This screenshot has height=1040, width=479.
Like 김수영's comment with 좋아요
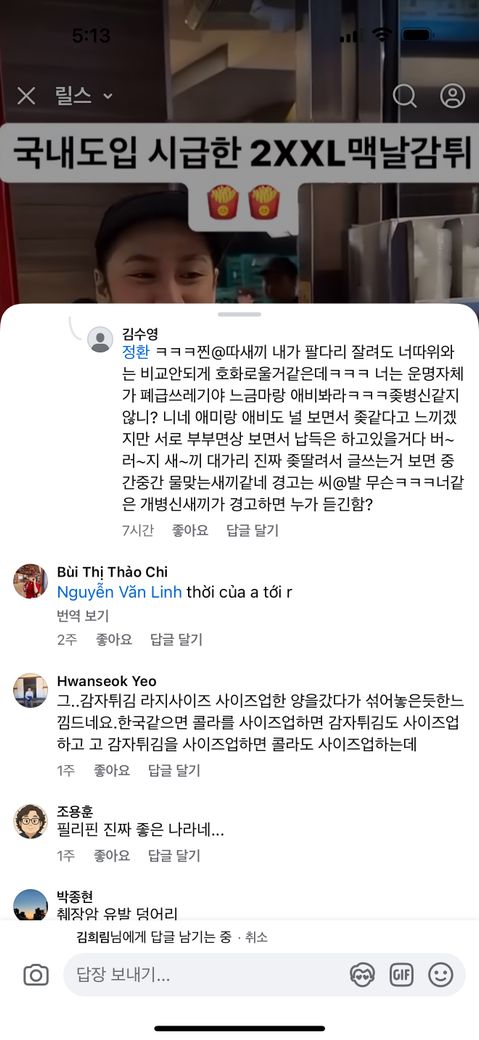[x=190, y=530]
